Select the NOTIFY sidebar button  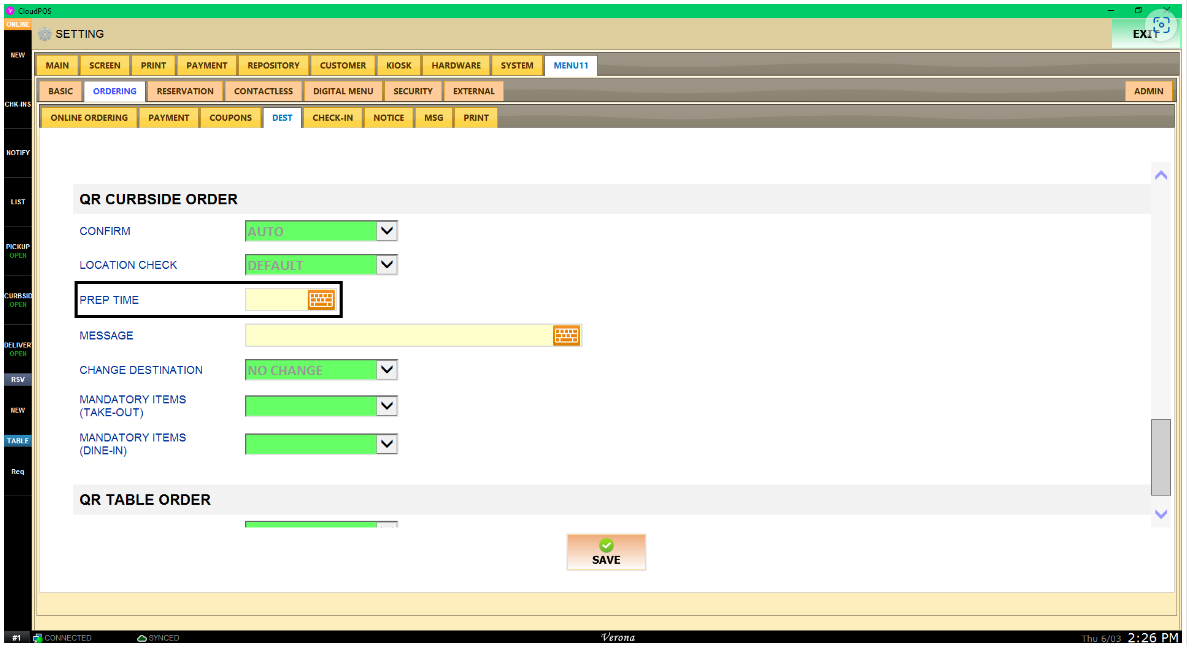(x=18, y=153)
